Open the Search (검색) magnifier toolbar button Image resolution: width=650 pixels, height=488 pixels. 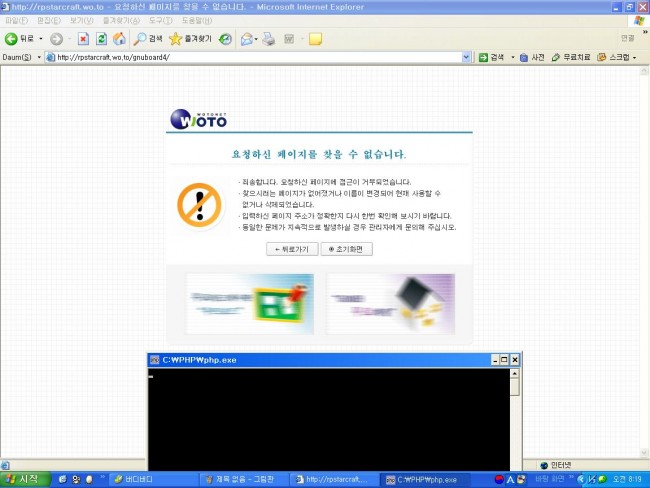(148, 39)
